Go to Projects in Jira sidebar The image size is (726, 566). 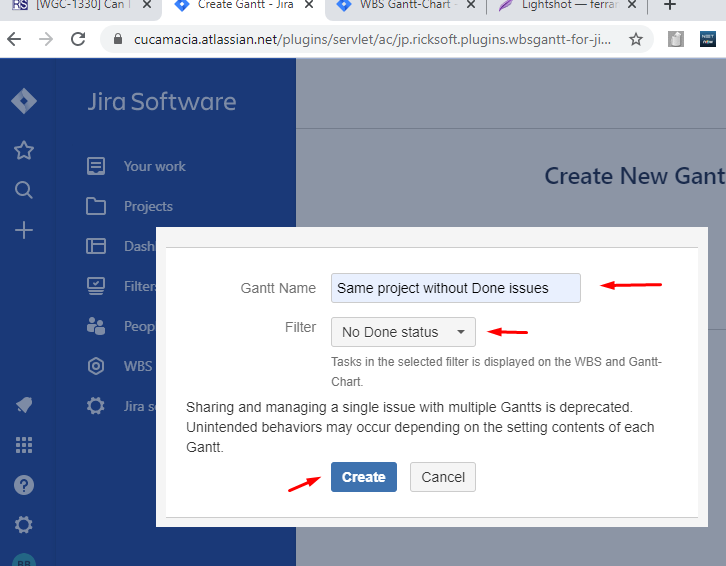tap(148, 206)
